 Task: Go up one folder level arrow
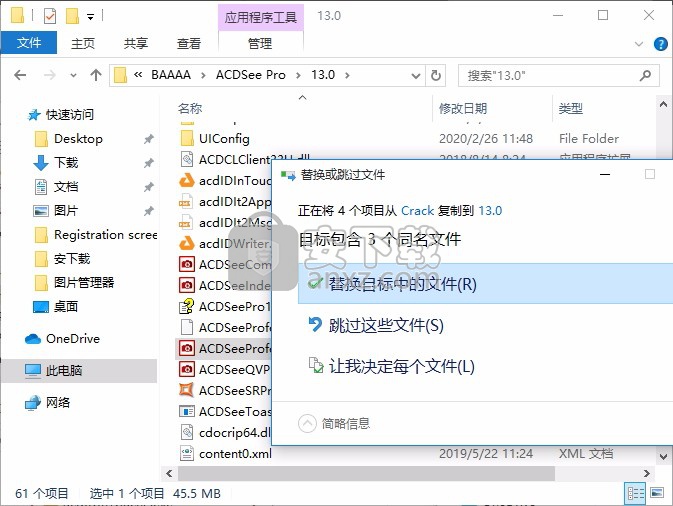pyautogui.click(x=96, y=75)
